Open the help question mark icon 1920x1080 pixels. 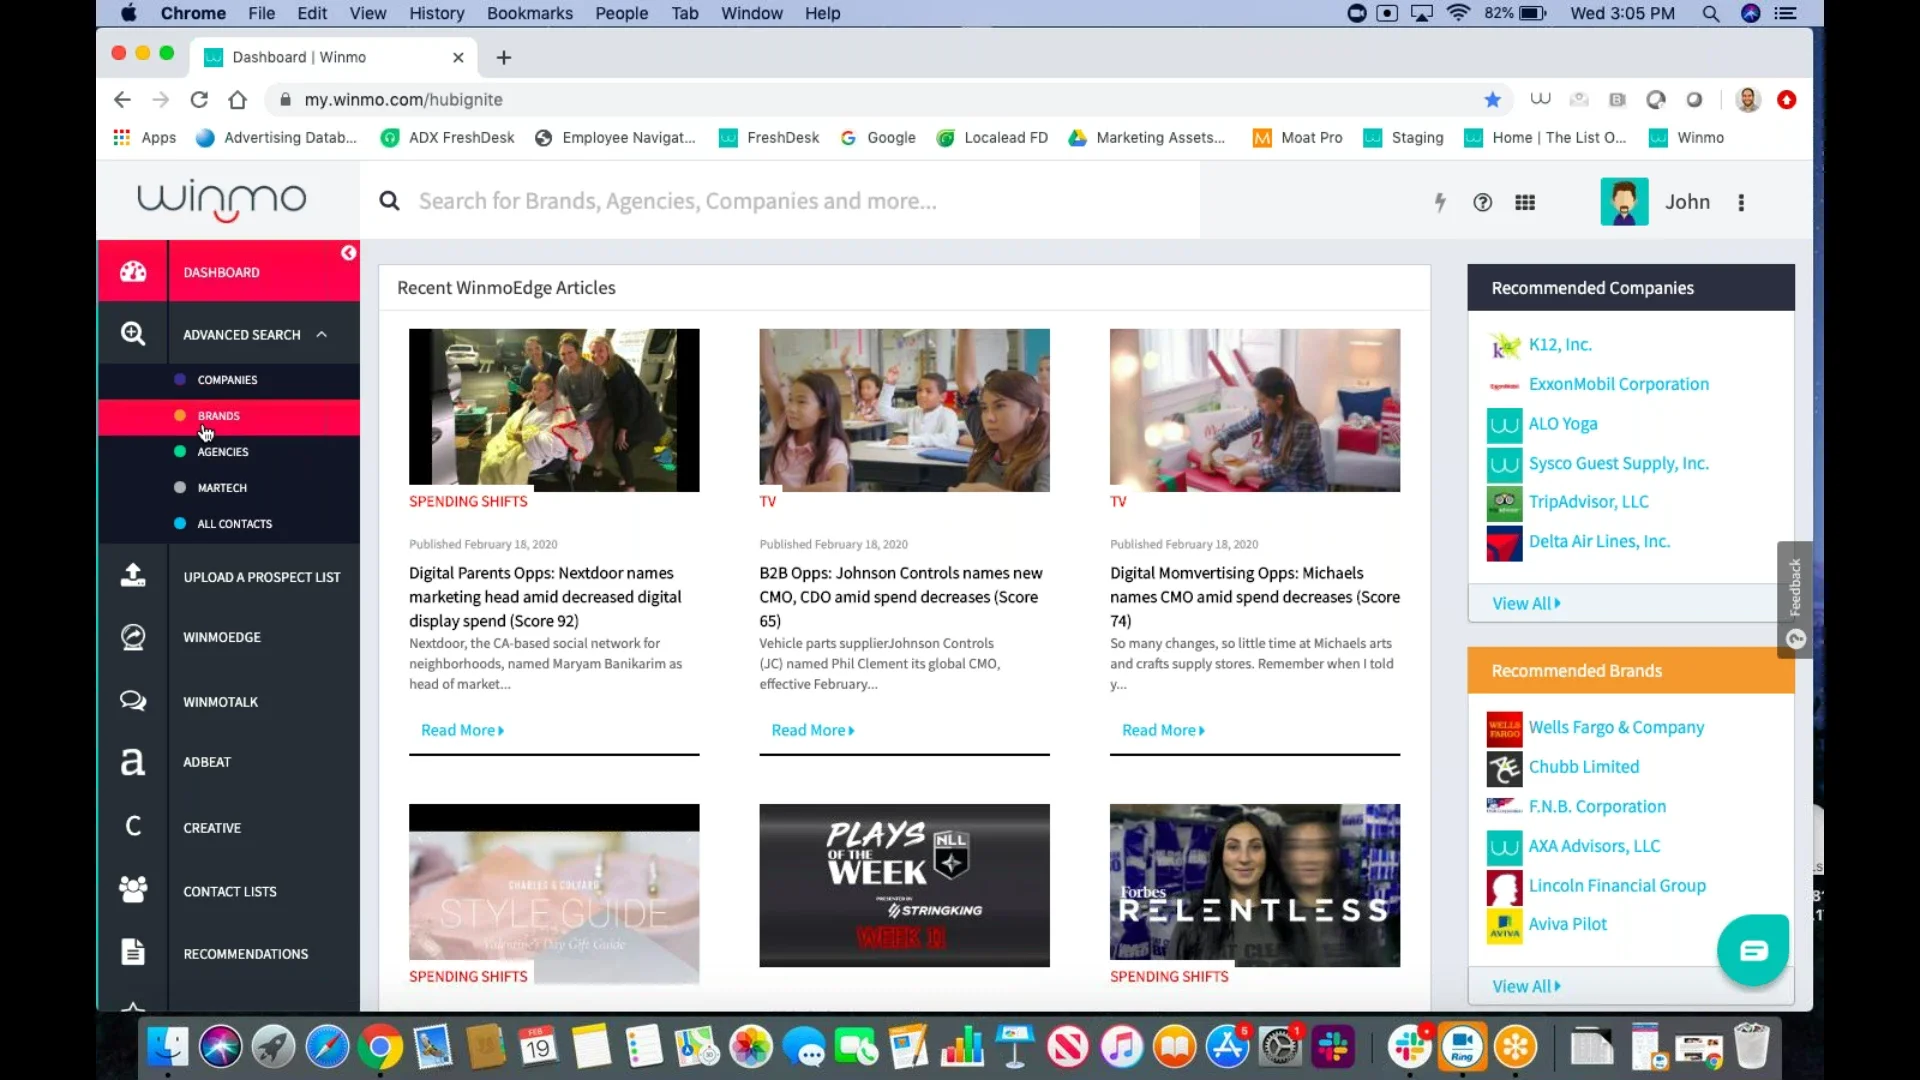(x=1483, y=202)
